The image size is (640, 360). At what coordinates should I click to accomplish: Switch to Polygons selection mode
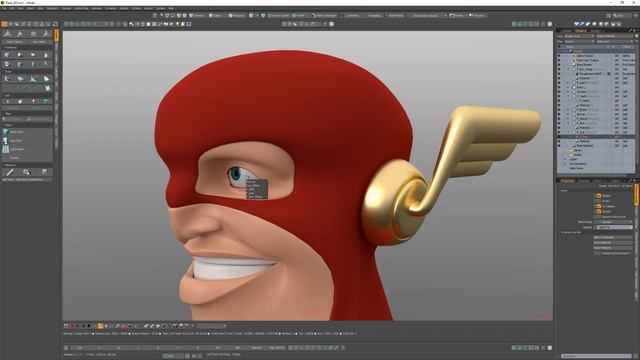(x=237, y=16)
